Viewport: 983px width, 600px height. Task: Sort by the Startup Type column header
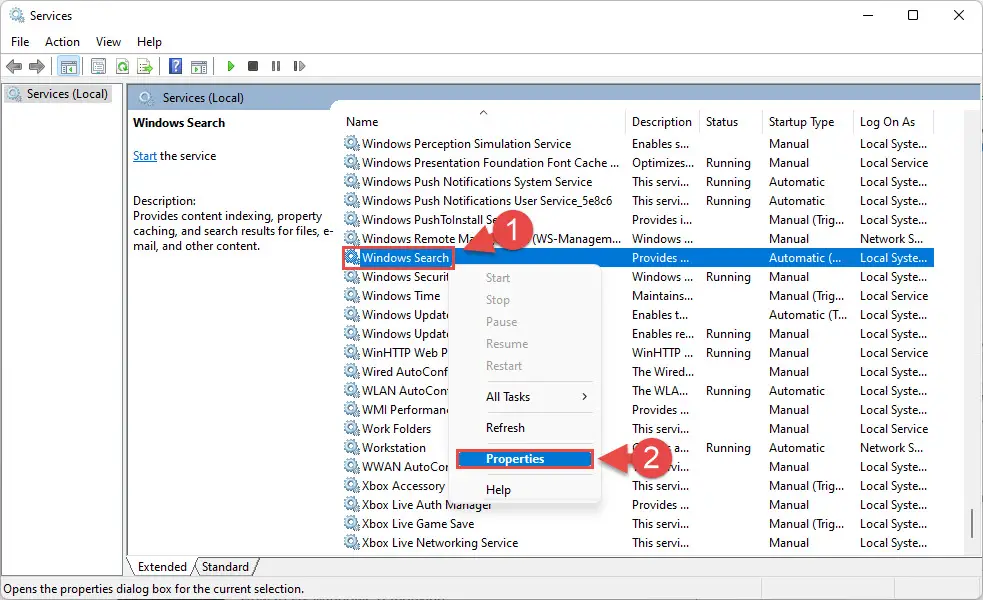click(x=807, y=122)
